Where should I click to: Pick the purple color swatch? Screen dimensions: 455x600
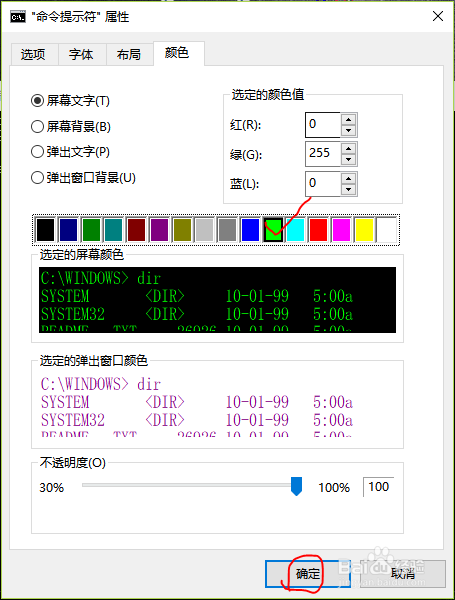[x=159, y=230]
